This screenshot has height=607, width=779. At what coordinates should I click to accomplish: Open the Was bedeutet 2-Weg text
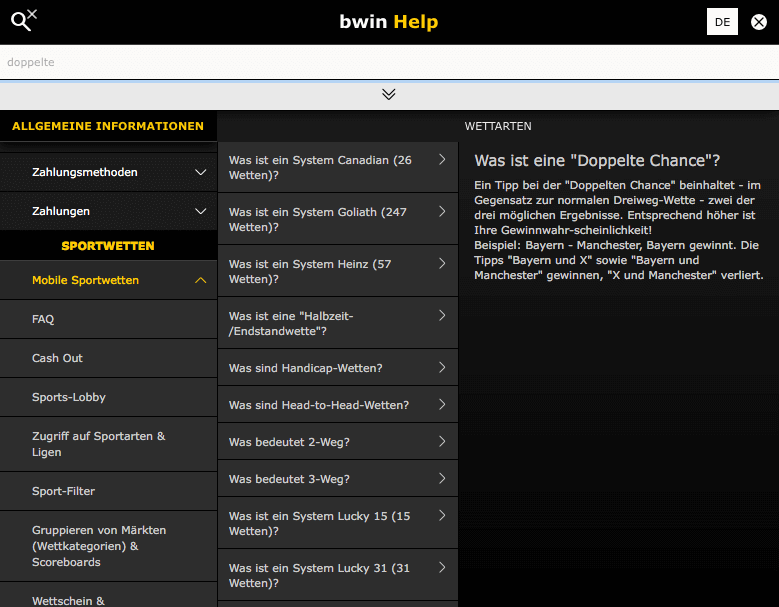(289, 442)
